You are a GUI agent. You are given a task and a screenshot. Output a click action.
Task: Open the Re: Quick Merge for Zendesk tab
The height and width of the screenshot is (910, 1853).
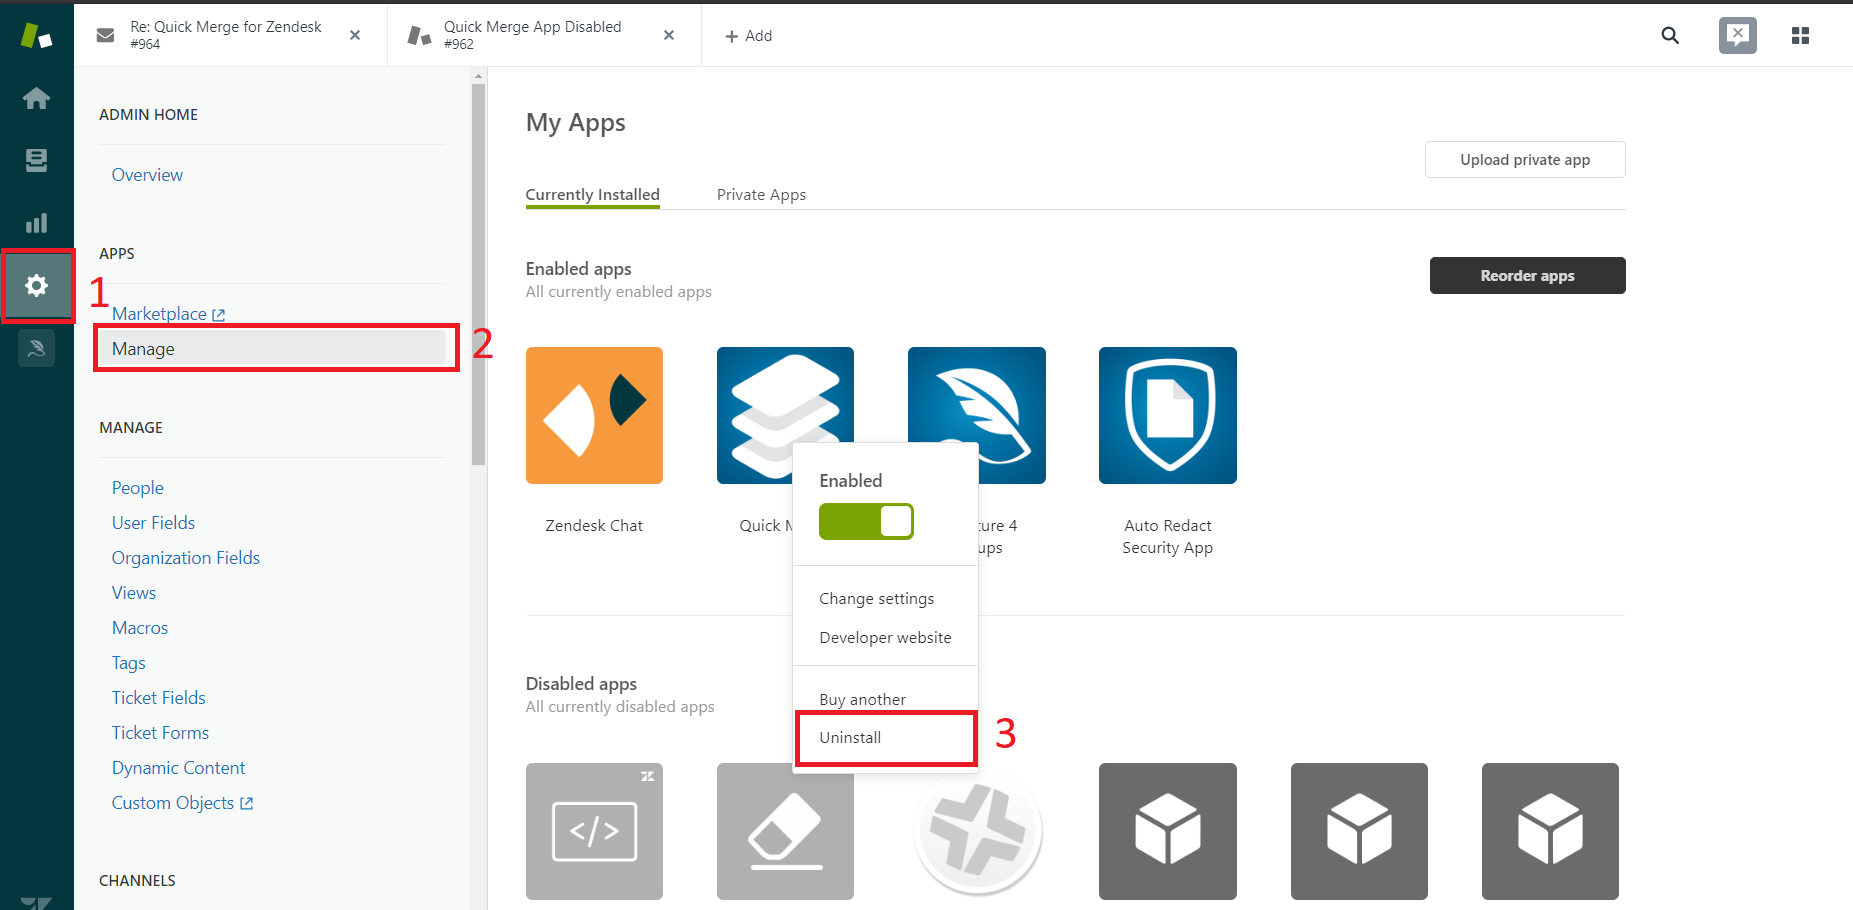click(231, 35)
